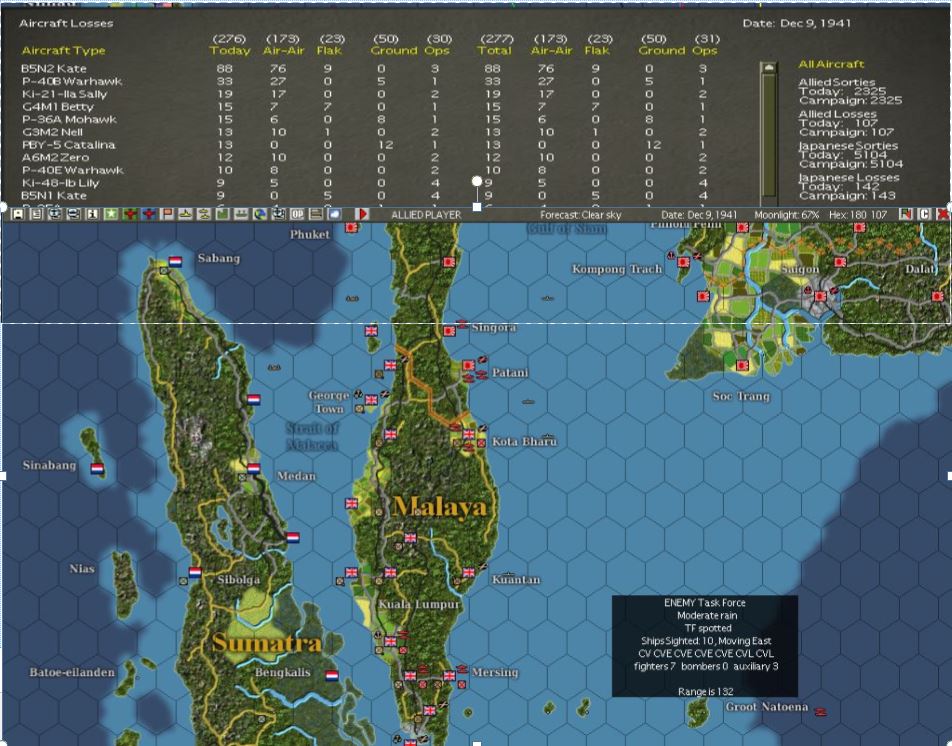
Task: Click the info 'i' toolbar icon
Action: (92, 214)
